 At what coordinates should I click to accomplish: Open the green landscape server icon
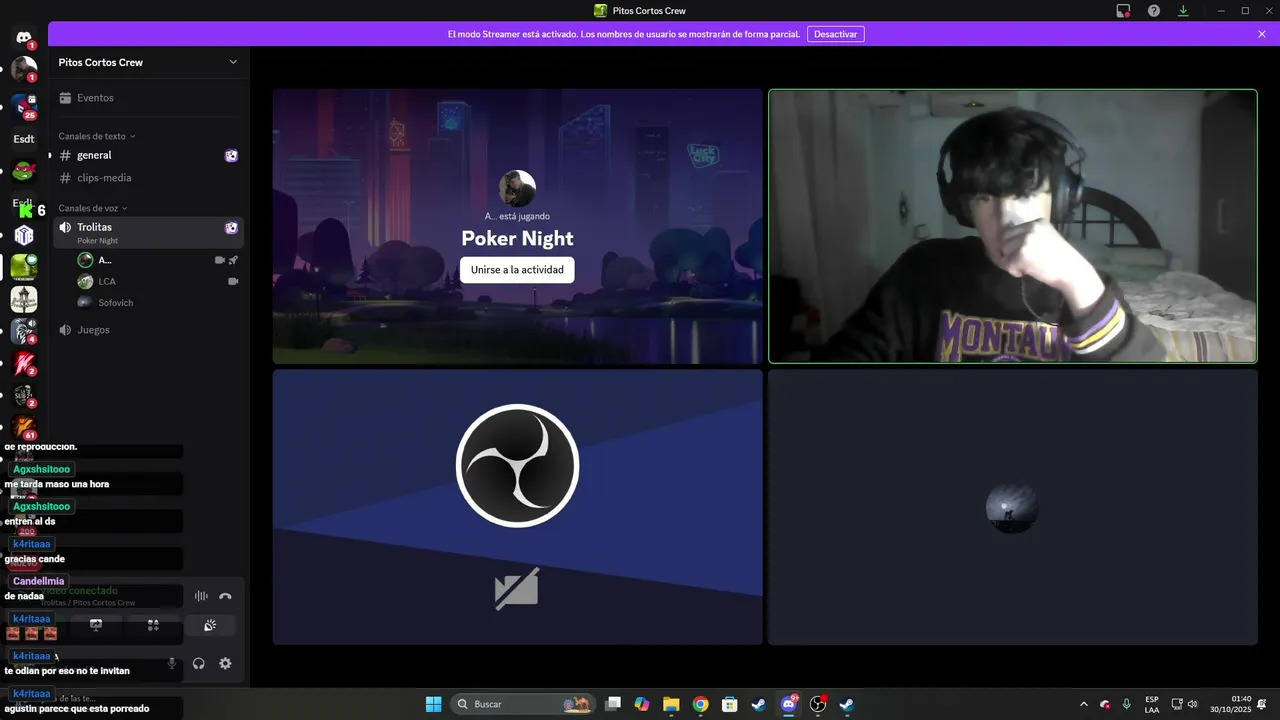(x=24, y=267)
